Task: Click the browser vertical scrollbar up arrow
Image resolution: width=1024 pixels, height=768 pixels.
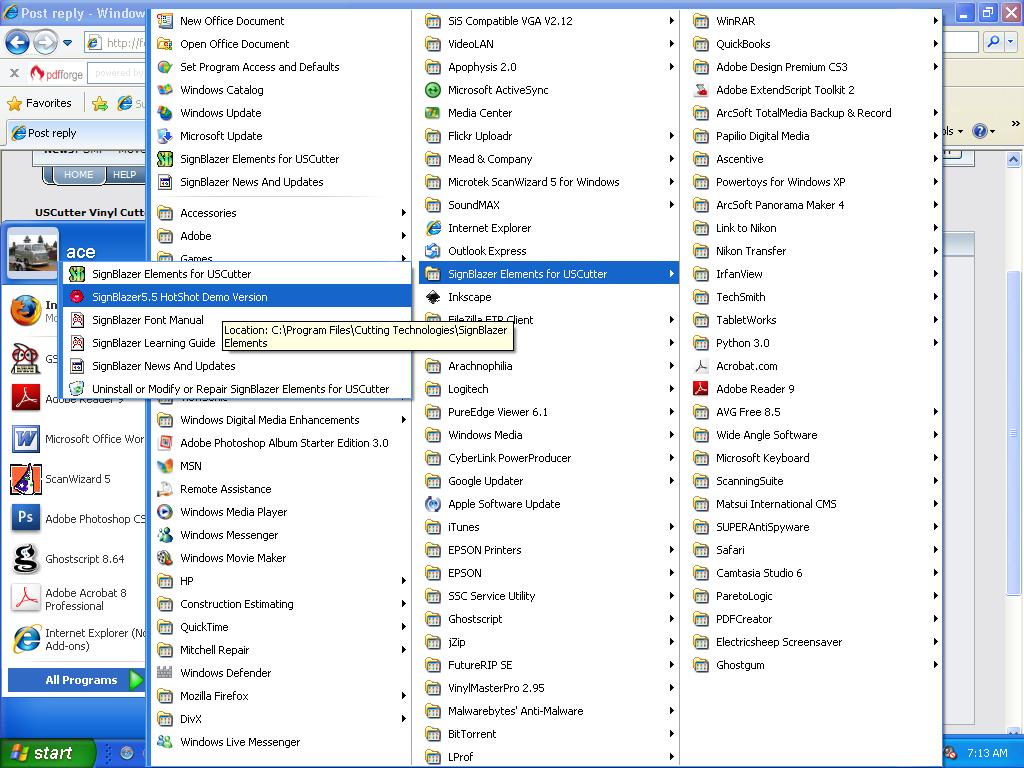Action: [1013, 159]
